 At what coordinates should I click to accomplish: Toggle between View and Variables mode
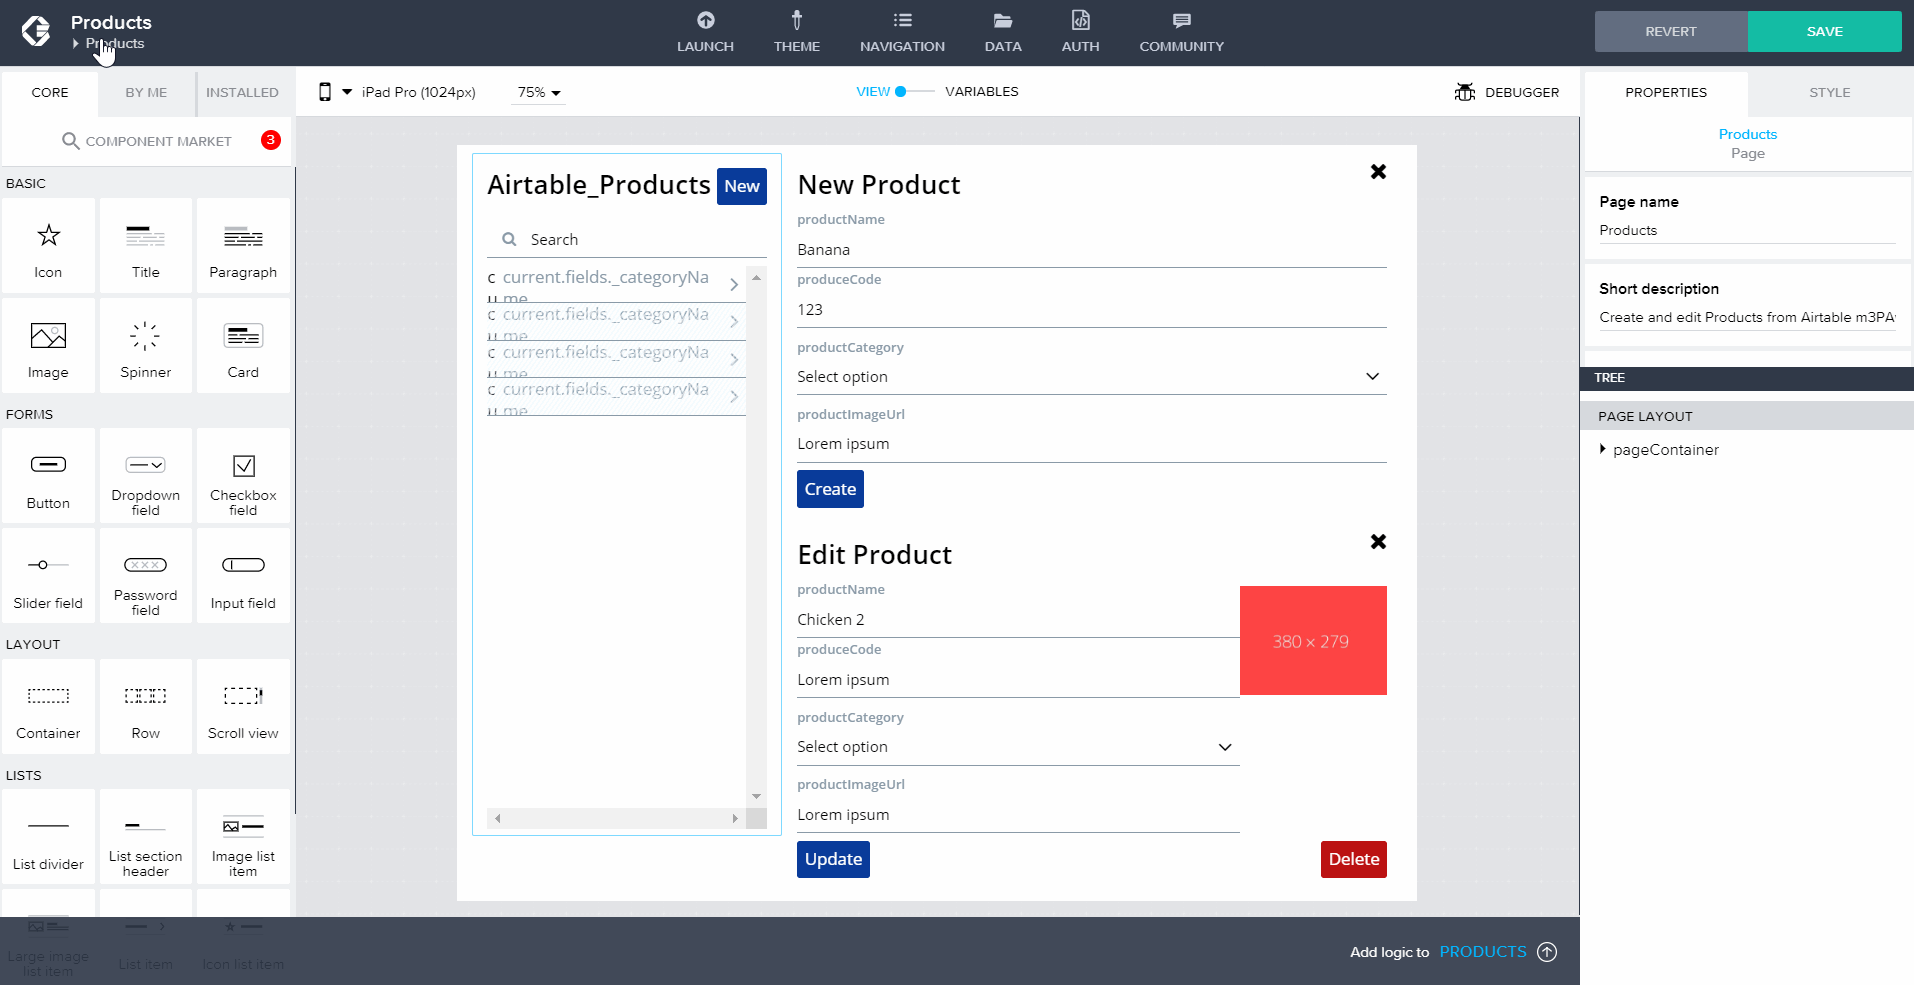click(x=914, y=91)
